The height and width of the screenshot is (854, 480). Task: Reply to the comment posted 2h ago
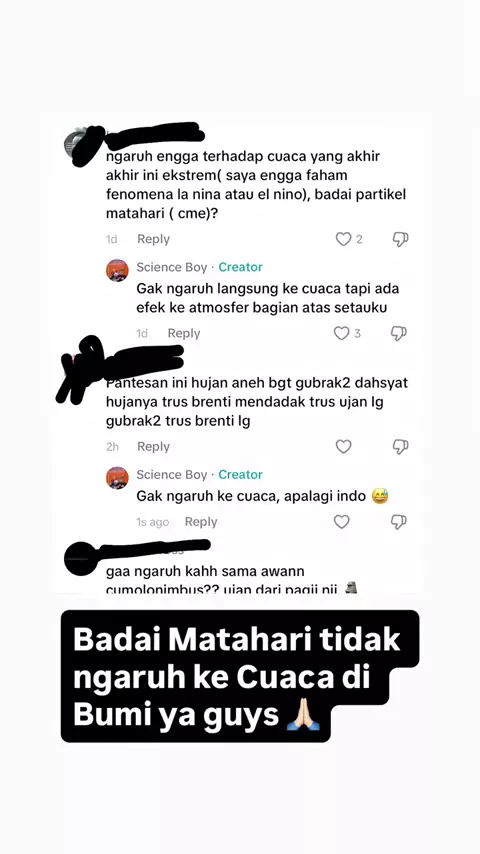tap(153, 447)
